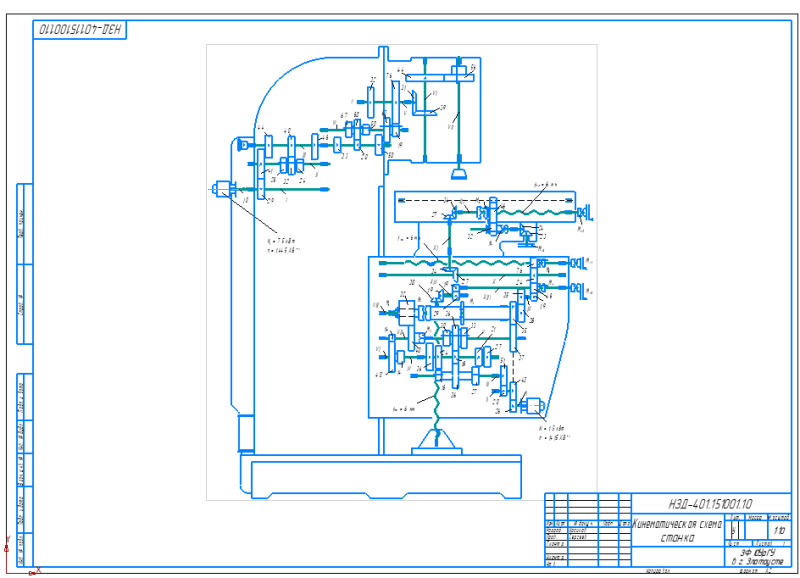Select the vertical screw pedestal under the knee
This screenshot has height=578, width=800.
[437, 442]
